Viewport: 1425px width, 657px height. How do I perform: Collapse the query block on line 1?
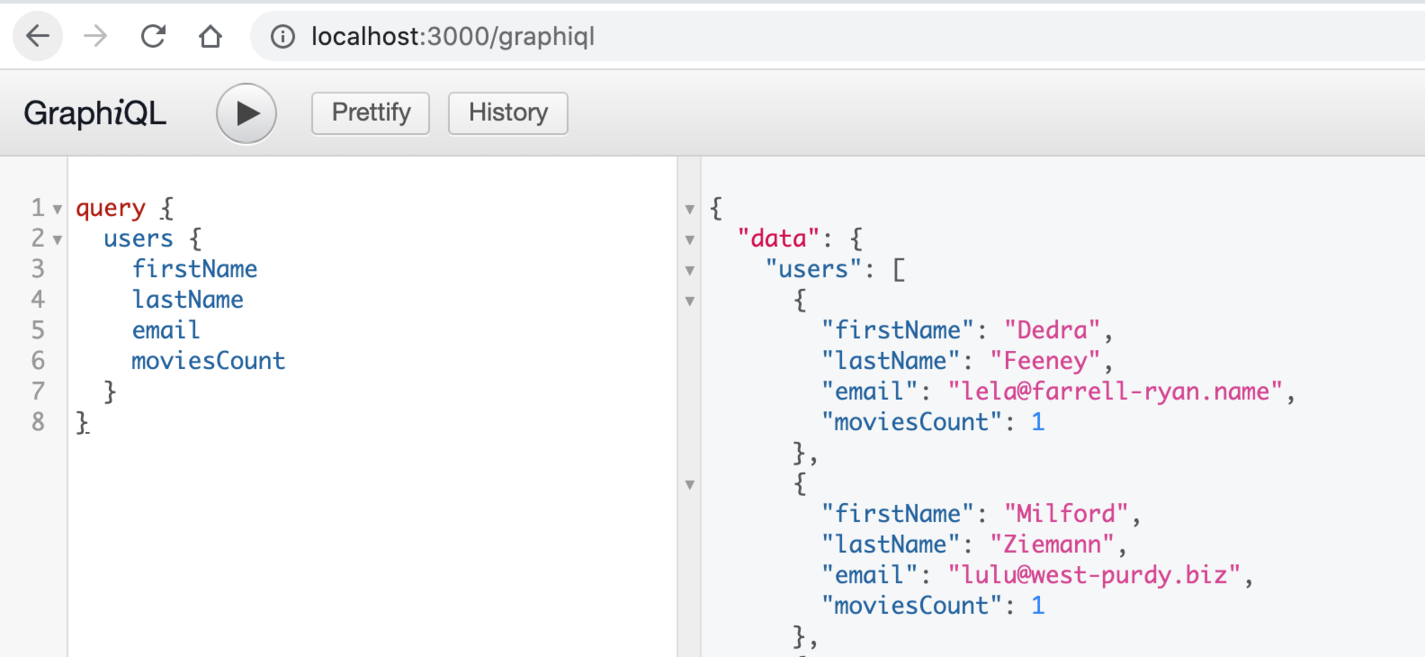click(57, 209)
